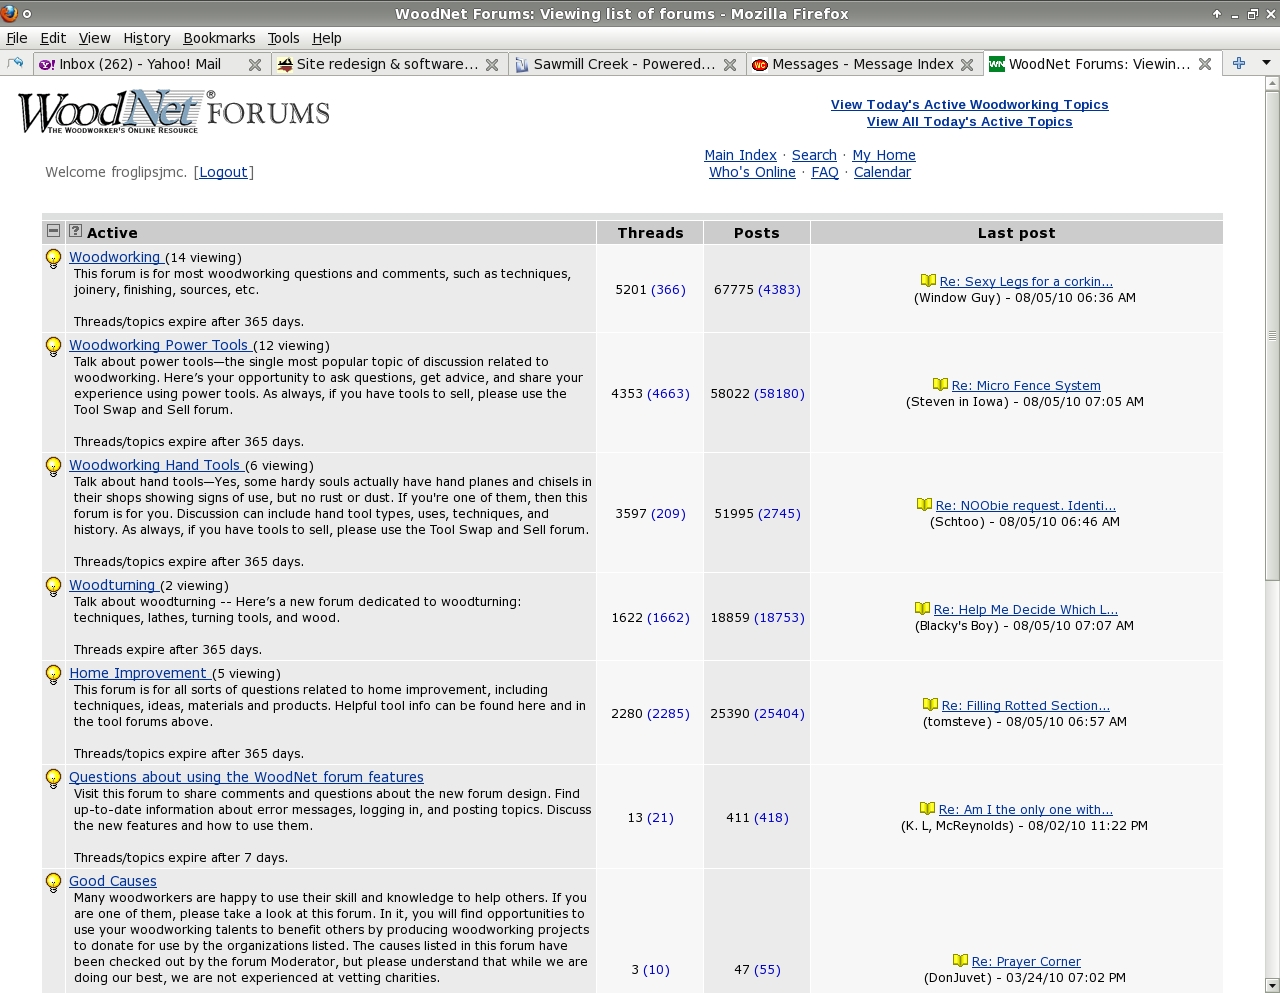Click the Firefox icon in the title bar

(9, 13)
